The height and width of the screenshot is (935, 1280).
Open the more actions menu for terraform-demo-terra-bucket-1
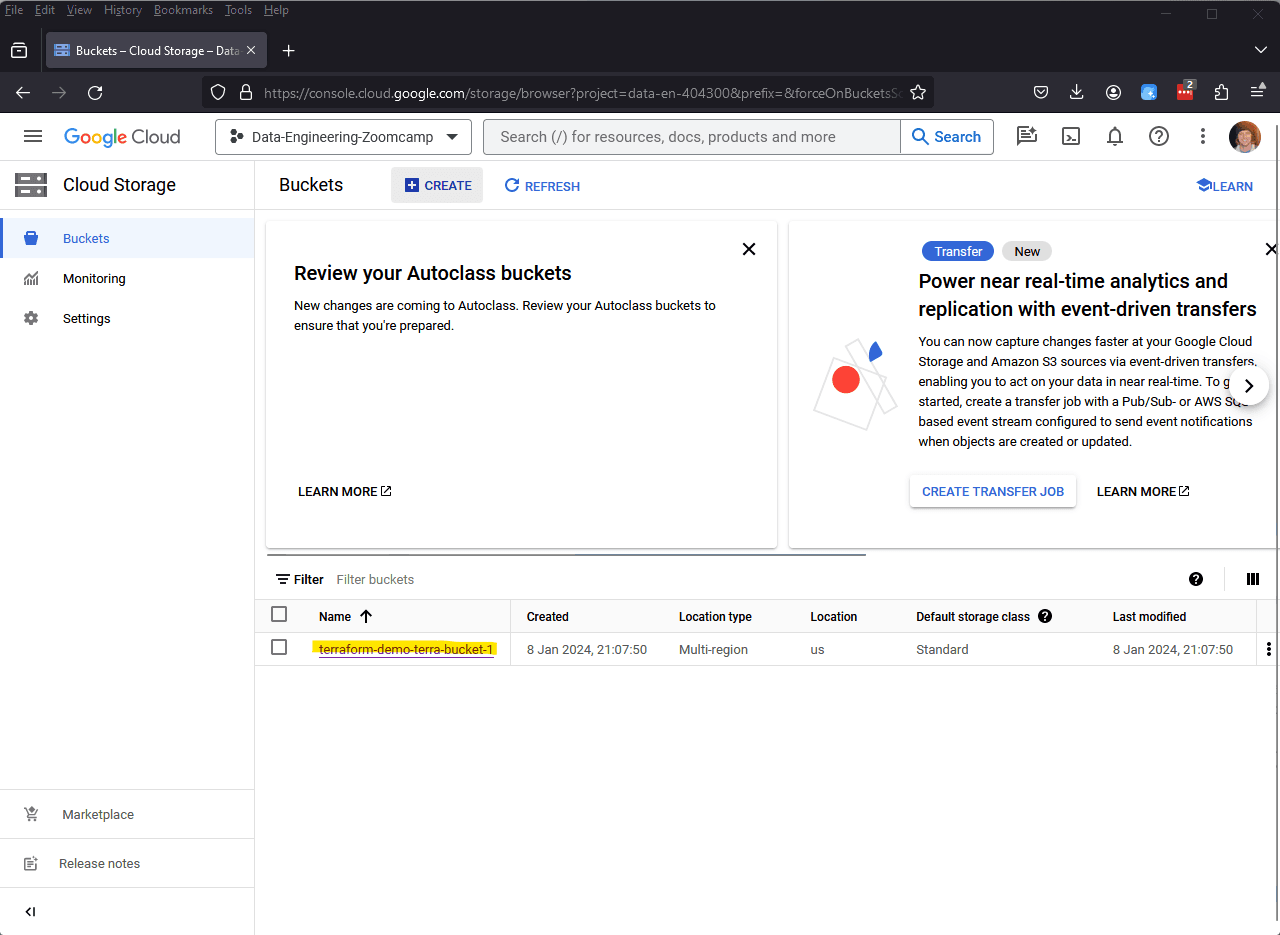pos(1269,649)
